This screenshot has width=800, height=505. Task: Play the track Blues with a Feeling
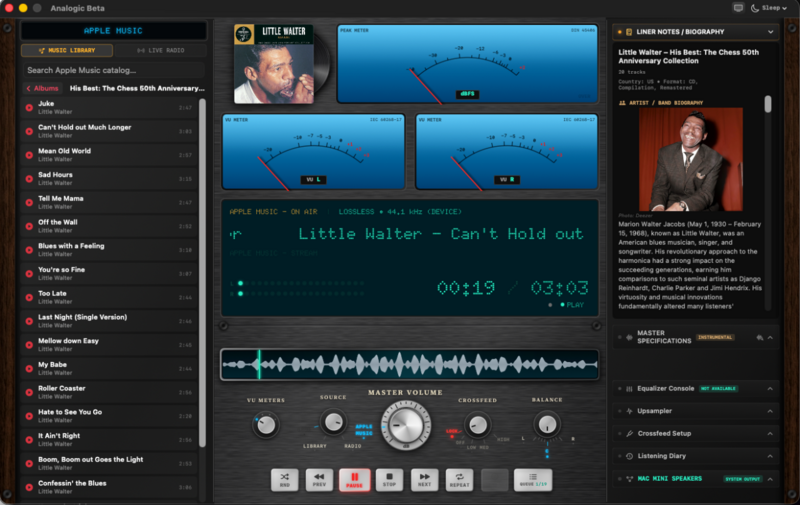[110, 250]
